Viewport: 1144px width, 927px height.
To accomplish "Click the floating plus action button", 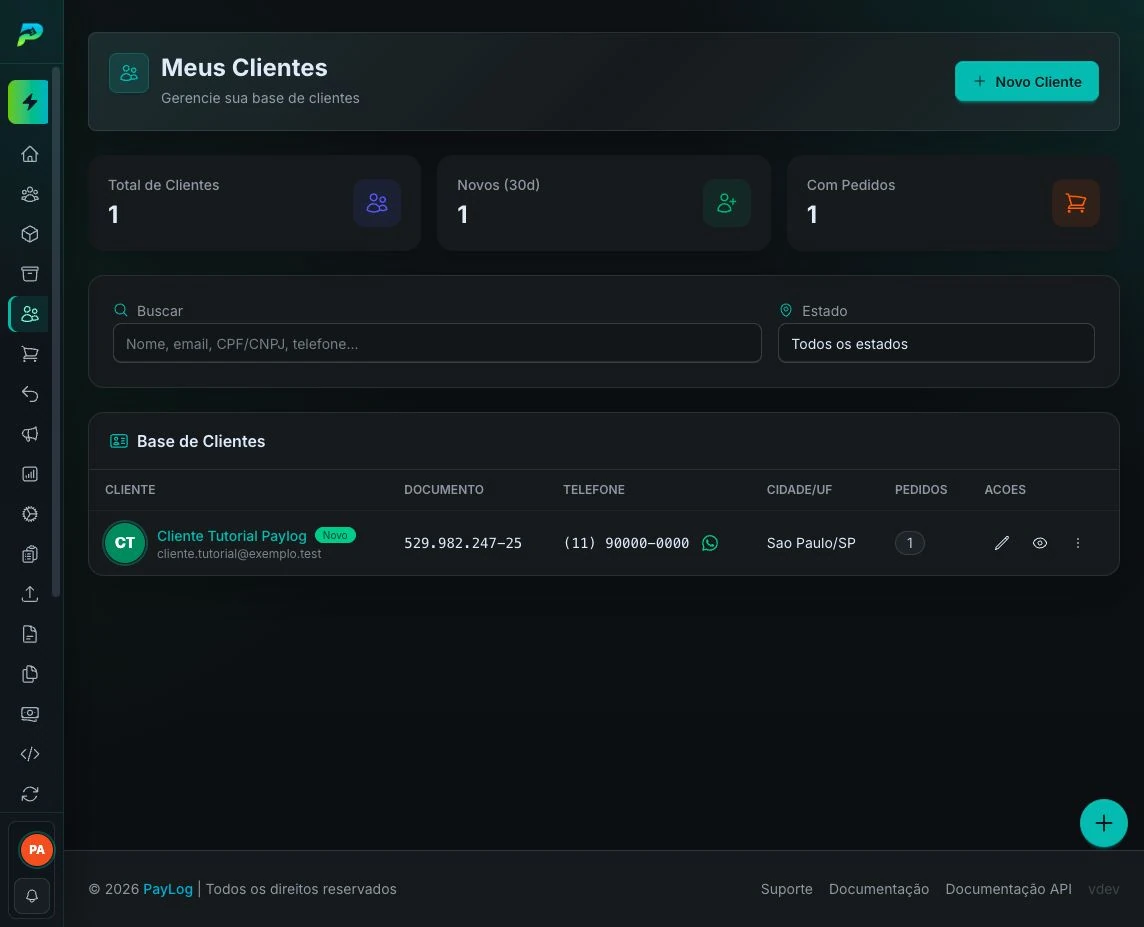I will (x=1104, y=823).
